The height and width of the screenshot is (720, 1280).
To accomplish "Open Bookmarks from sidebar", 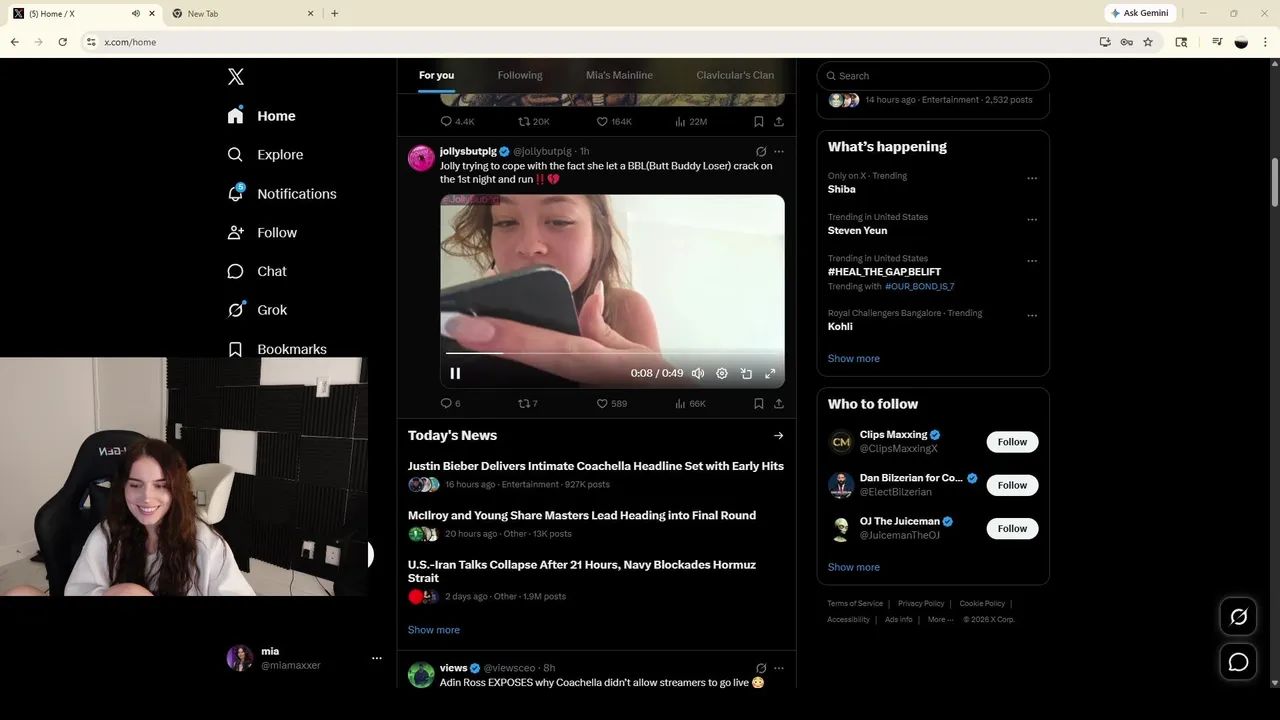I will click(277, 349).
